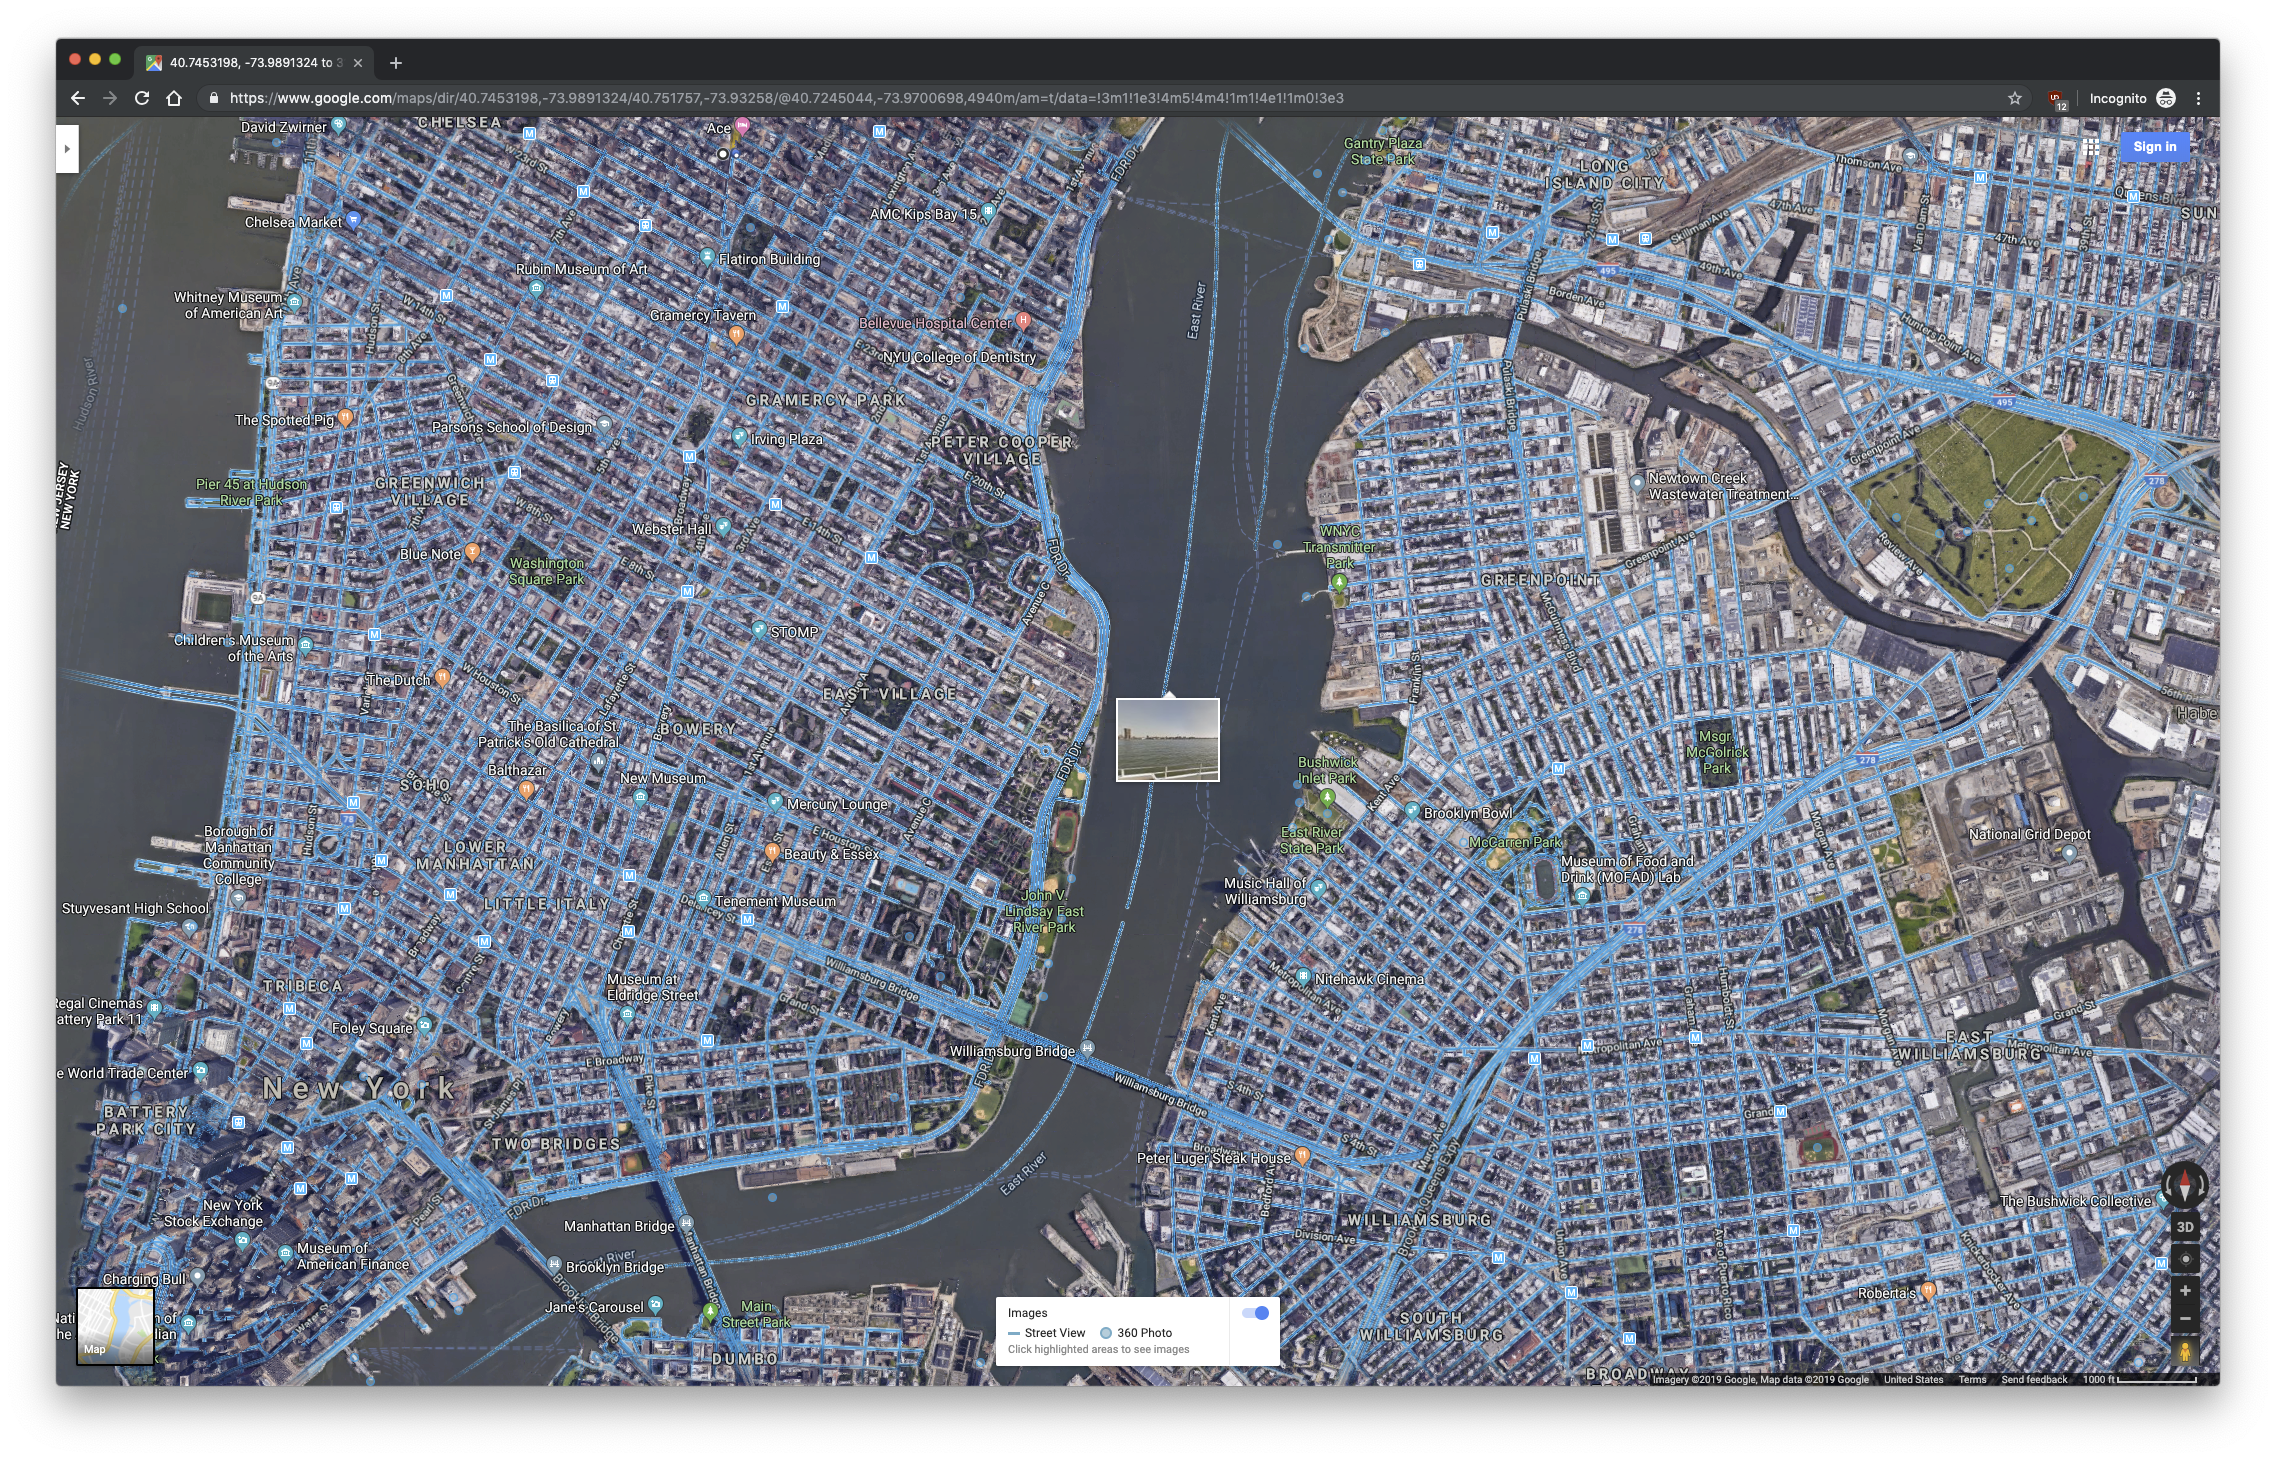The image size is (2276, 1460).
Task: Switch to Map view thumbnail
Action: point(116,1326)
